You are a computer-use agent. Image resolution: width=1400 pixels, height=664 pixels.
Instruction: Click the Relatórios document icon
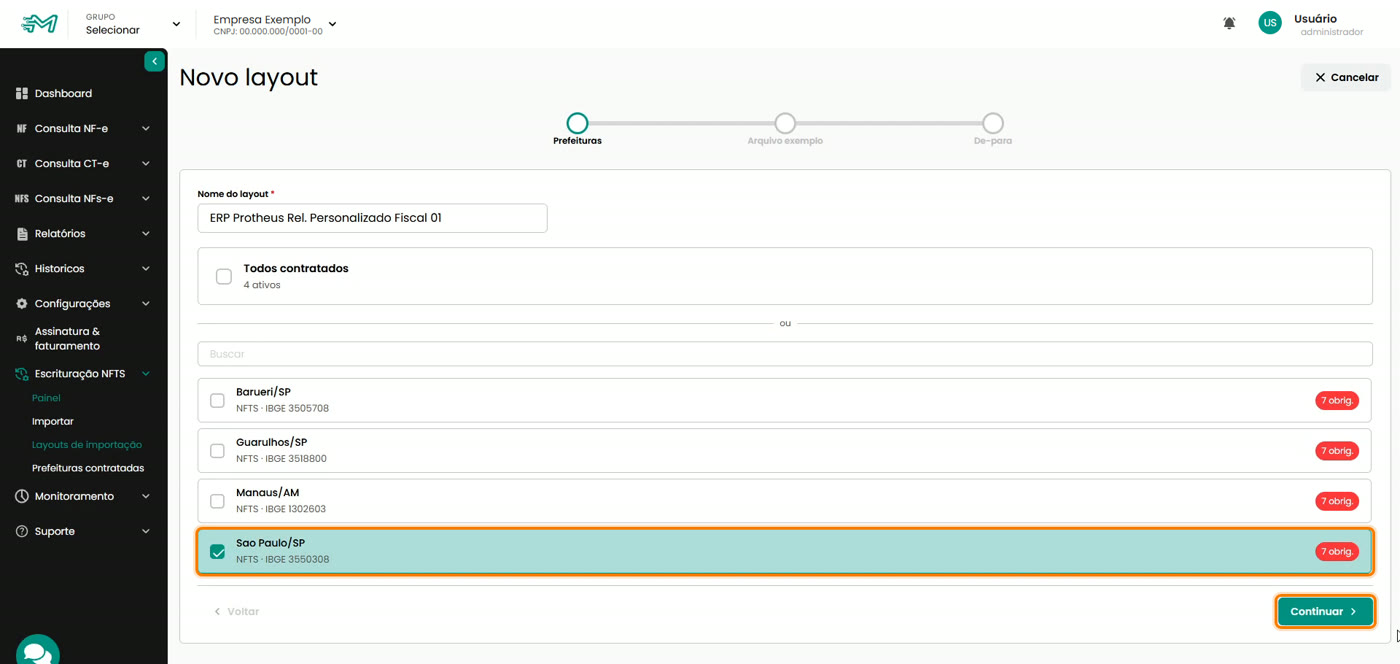tap(21, 233)
